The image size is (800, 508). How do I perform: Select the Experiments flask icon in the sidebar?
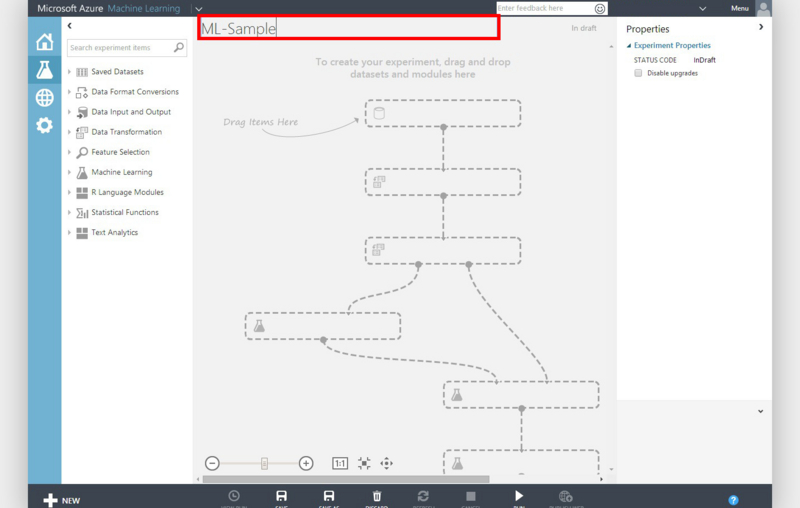click(x=44, y=69)
